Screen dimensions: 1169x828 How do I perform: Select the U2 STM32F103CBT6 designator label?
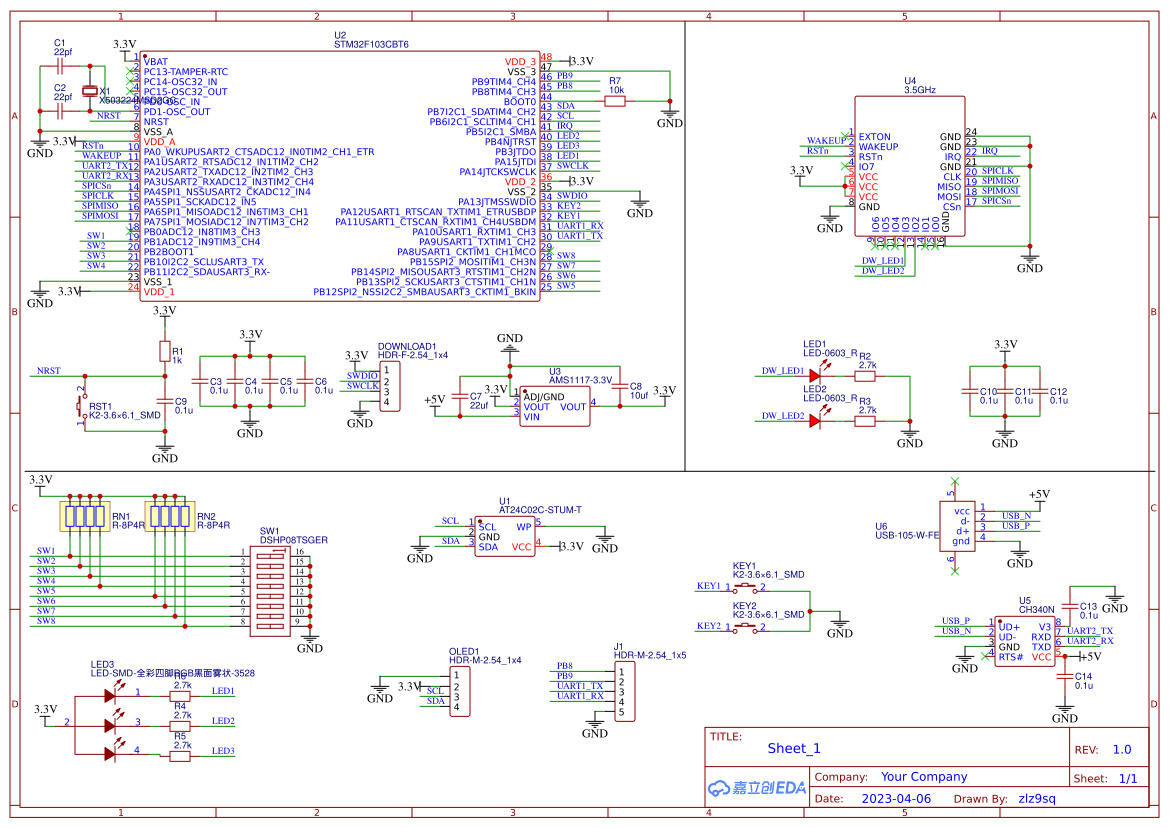371,39
